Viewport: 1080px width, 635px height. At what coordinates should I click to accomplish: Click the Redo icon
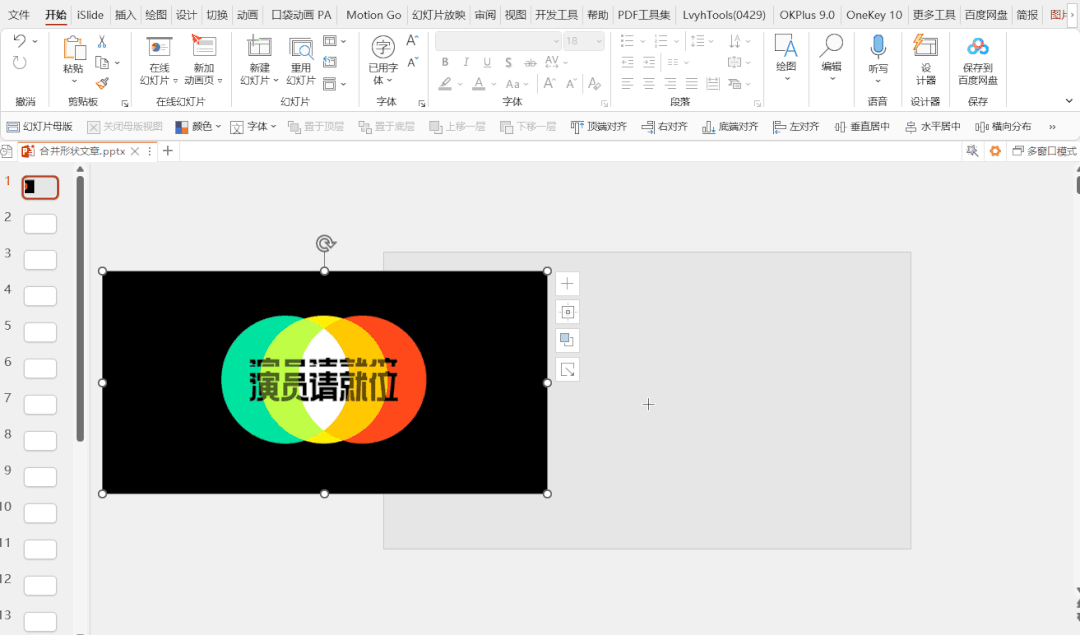[x=19, y=63]
